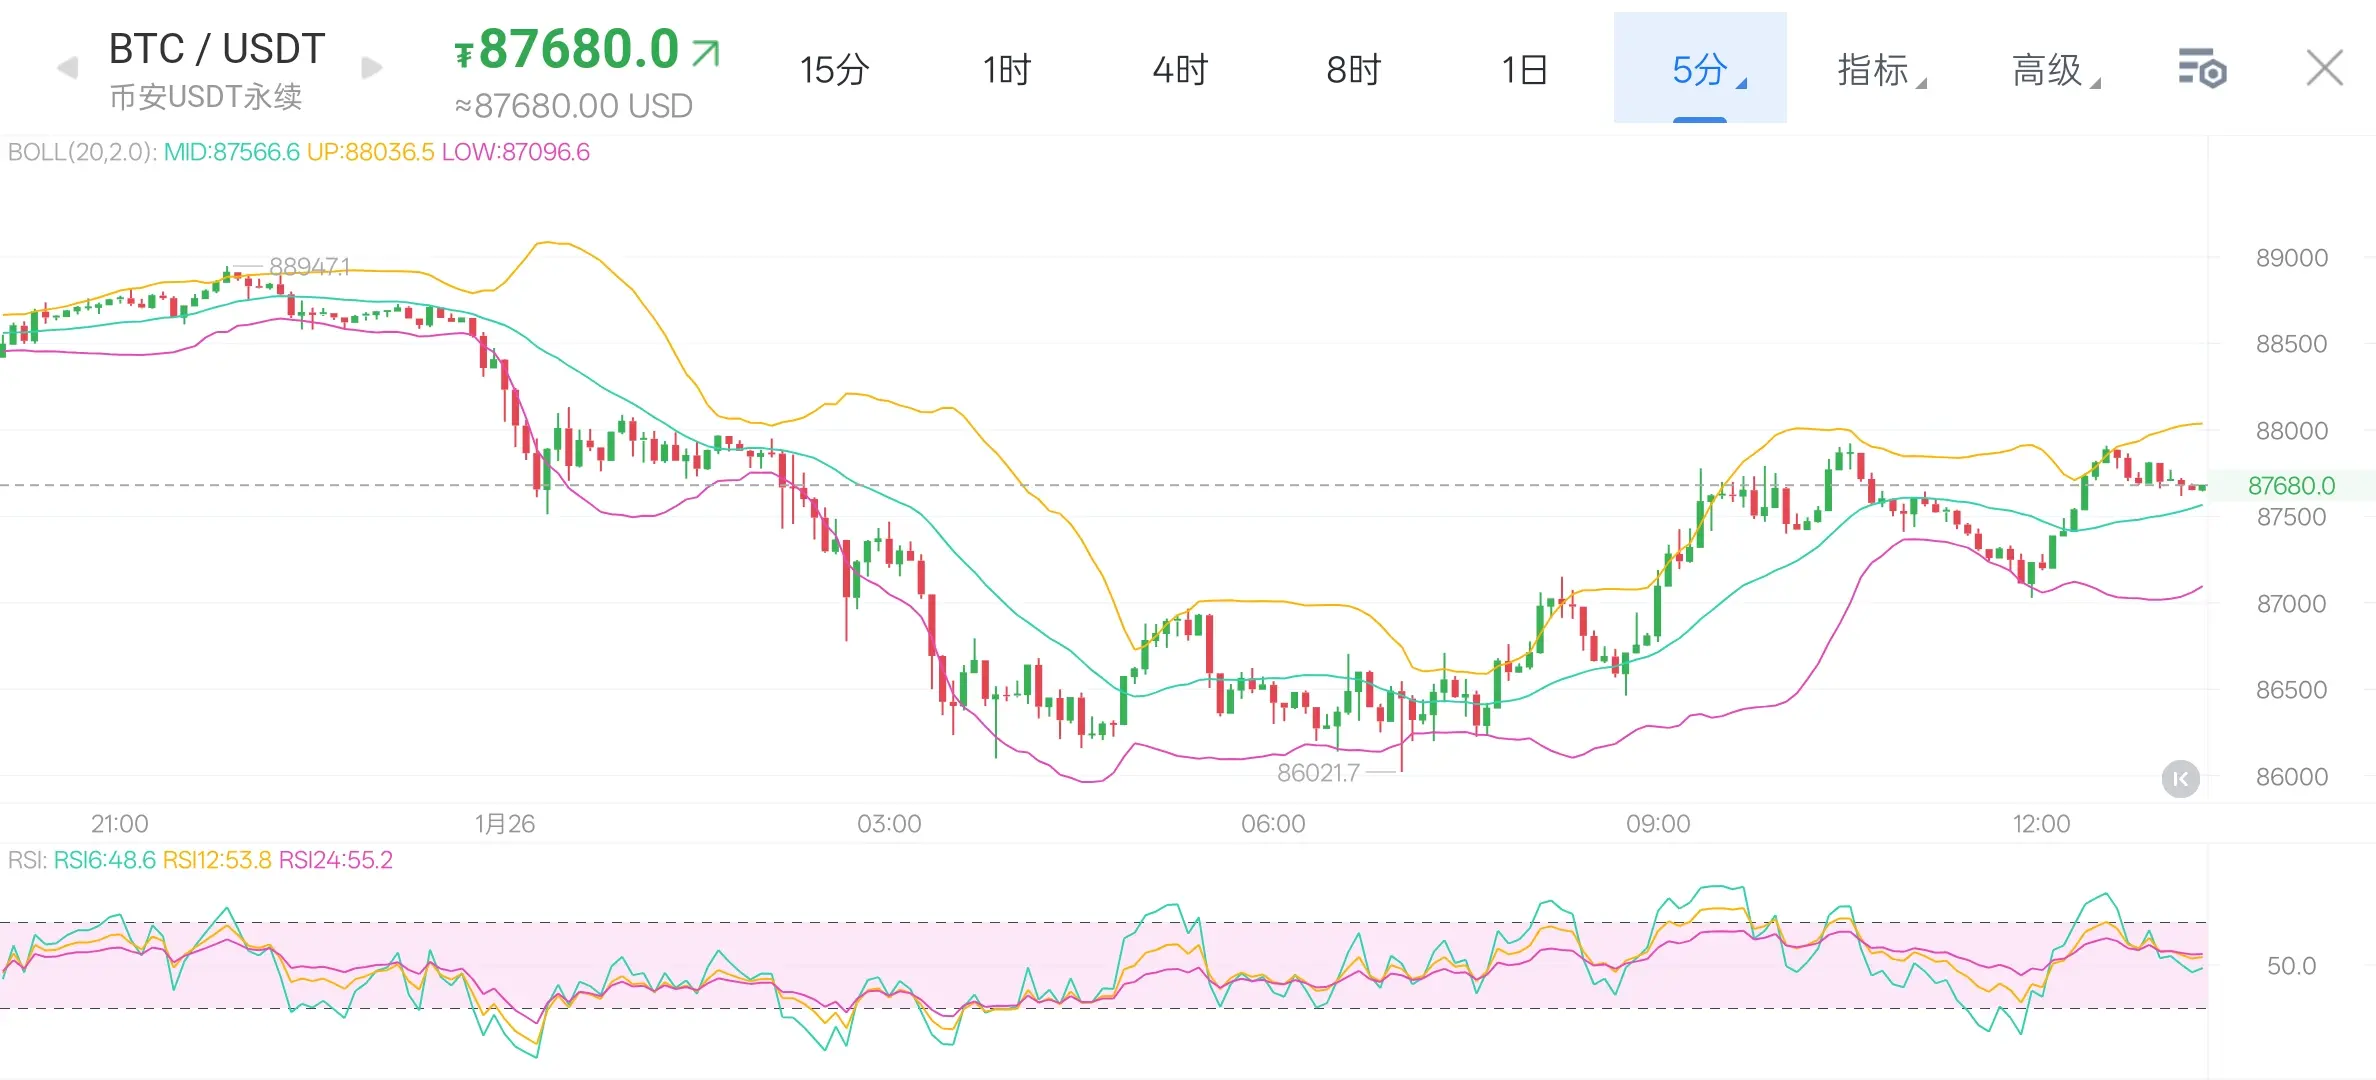Switch to 1时 timeframe

pos(1006,70)
